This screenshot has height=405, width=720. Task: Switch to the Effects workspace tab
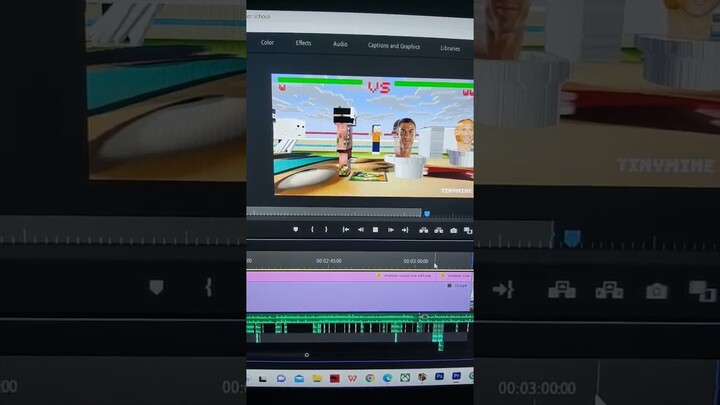click(x=304, y=43)
